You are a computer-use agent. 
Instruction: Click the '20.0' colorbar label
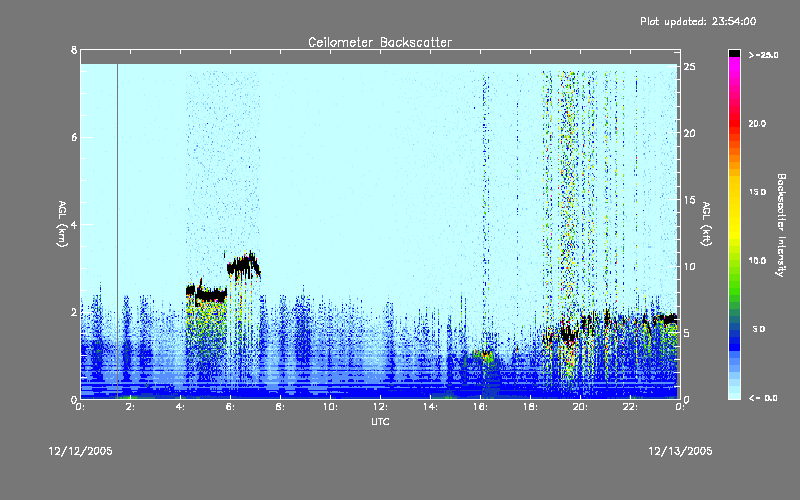(757, 123)
